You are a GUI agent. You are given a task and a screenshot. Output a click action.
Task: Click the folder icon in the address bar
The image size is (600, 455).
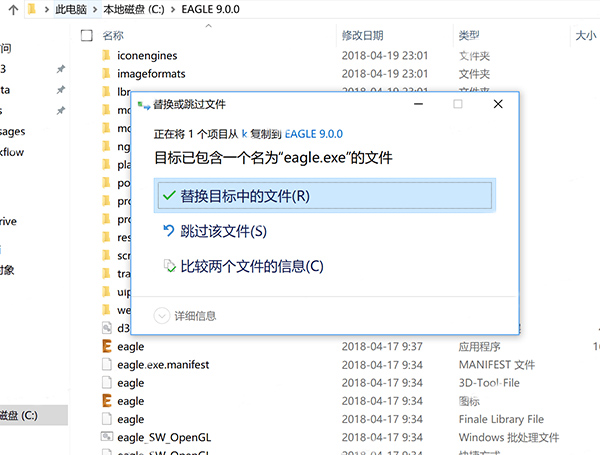tap(33, 9)
